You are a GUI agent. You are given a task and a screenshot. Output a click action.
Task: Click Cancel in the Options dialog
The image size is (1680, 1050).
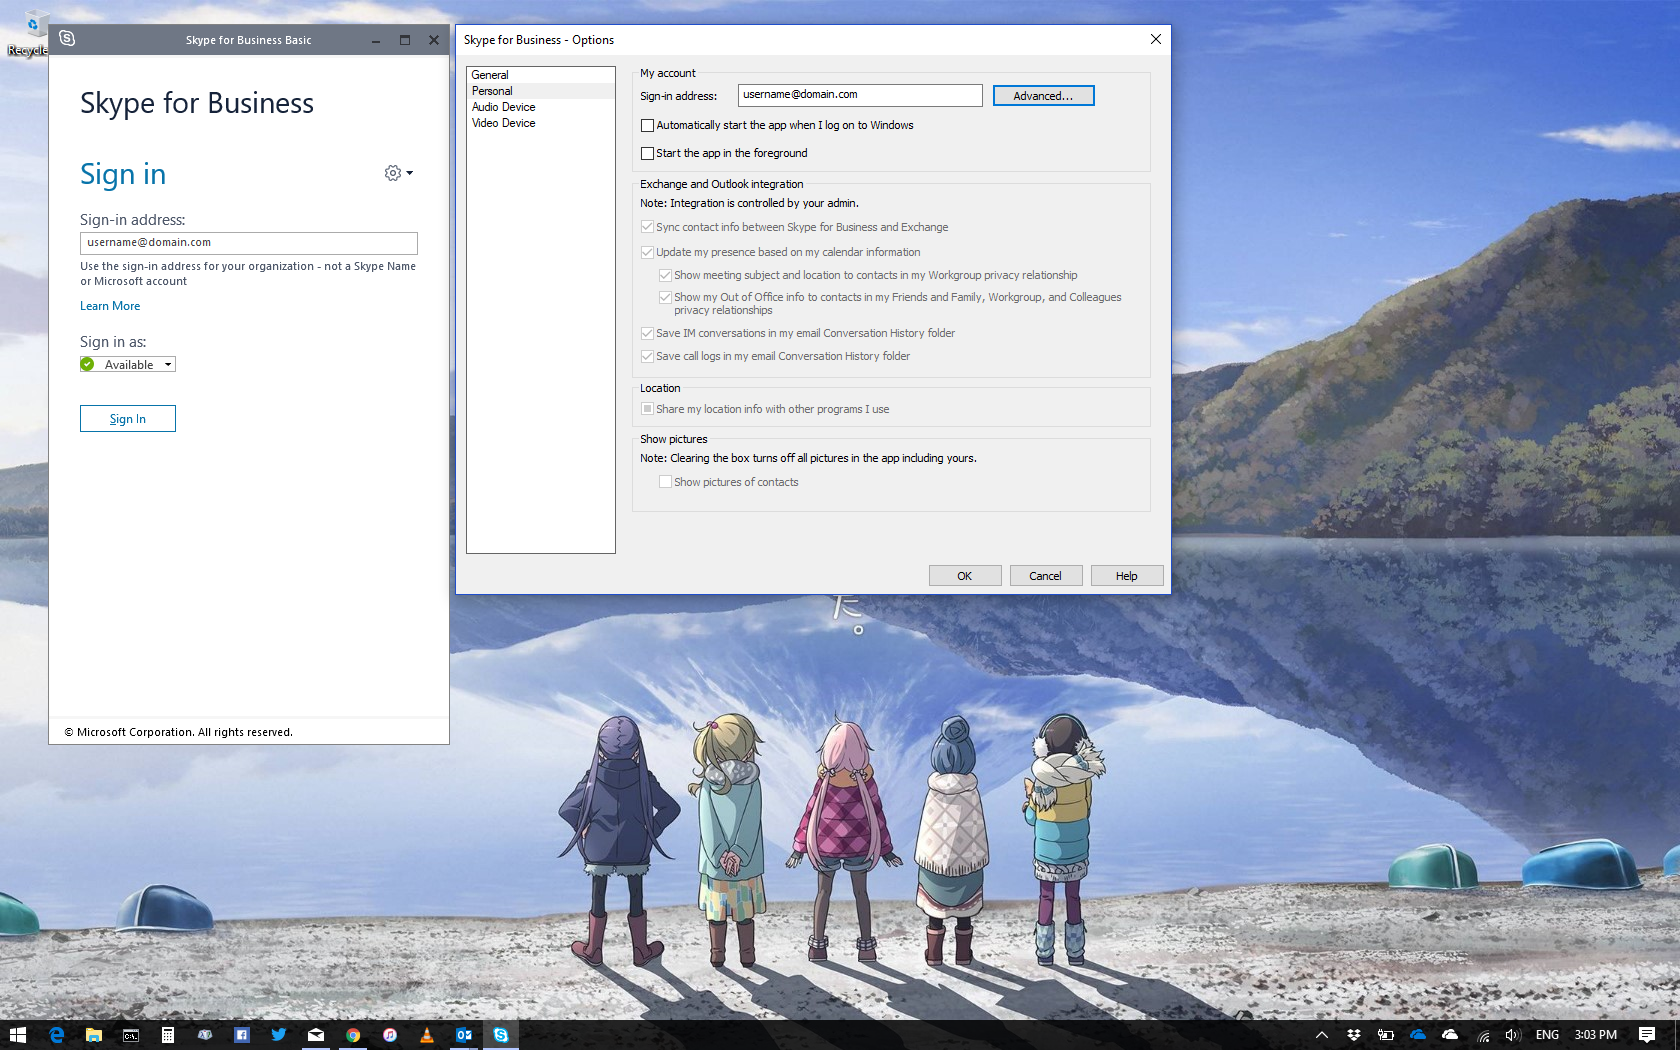tap(1045, 576)
